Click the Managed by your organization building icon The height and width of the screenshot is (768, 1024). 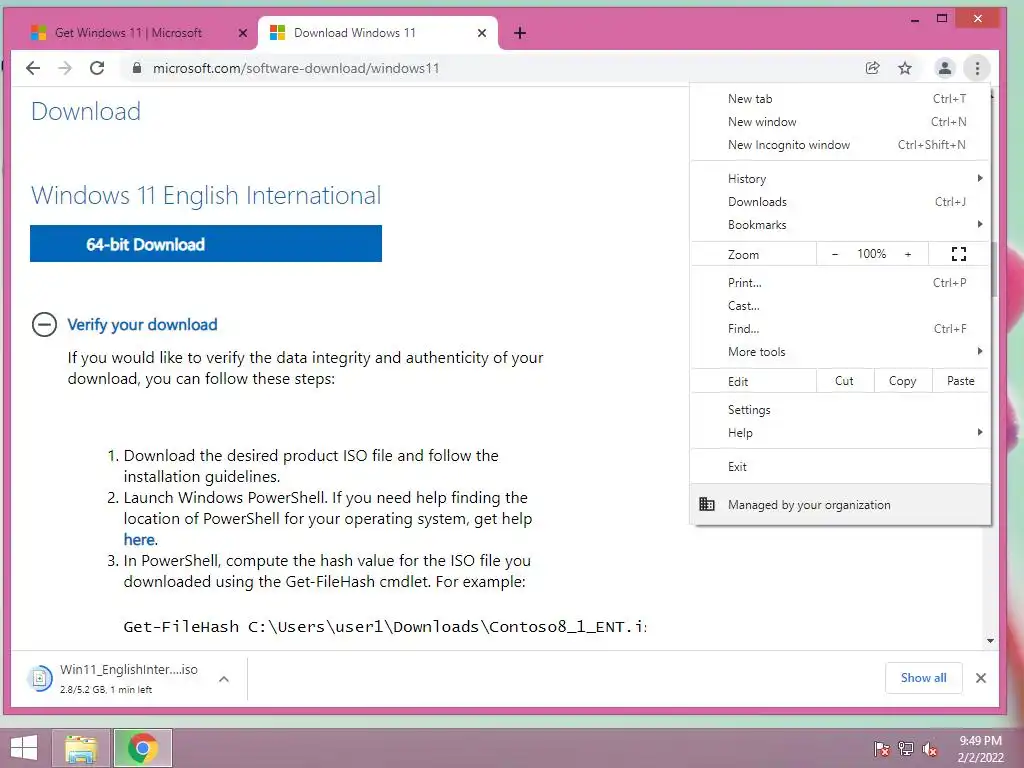point(707,504)
